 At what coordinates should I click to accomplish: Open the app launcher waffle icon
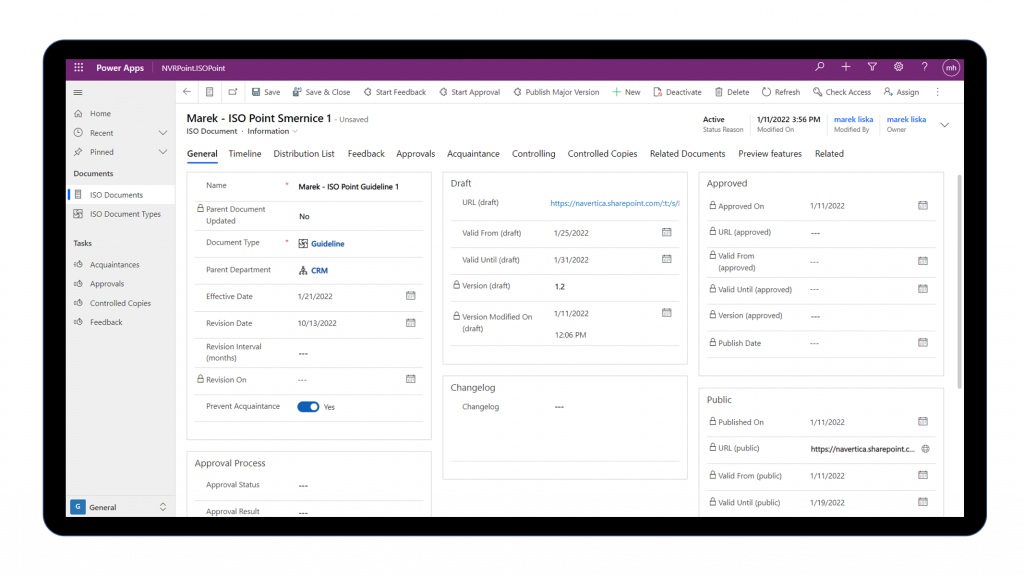[78, 67]
